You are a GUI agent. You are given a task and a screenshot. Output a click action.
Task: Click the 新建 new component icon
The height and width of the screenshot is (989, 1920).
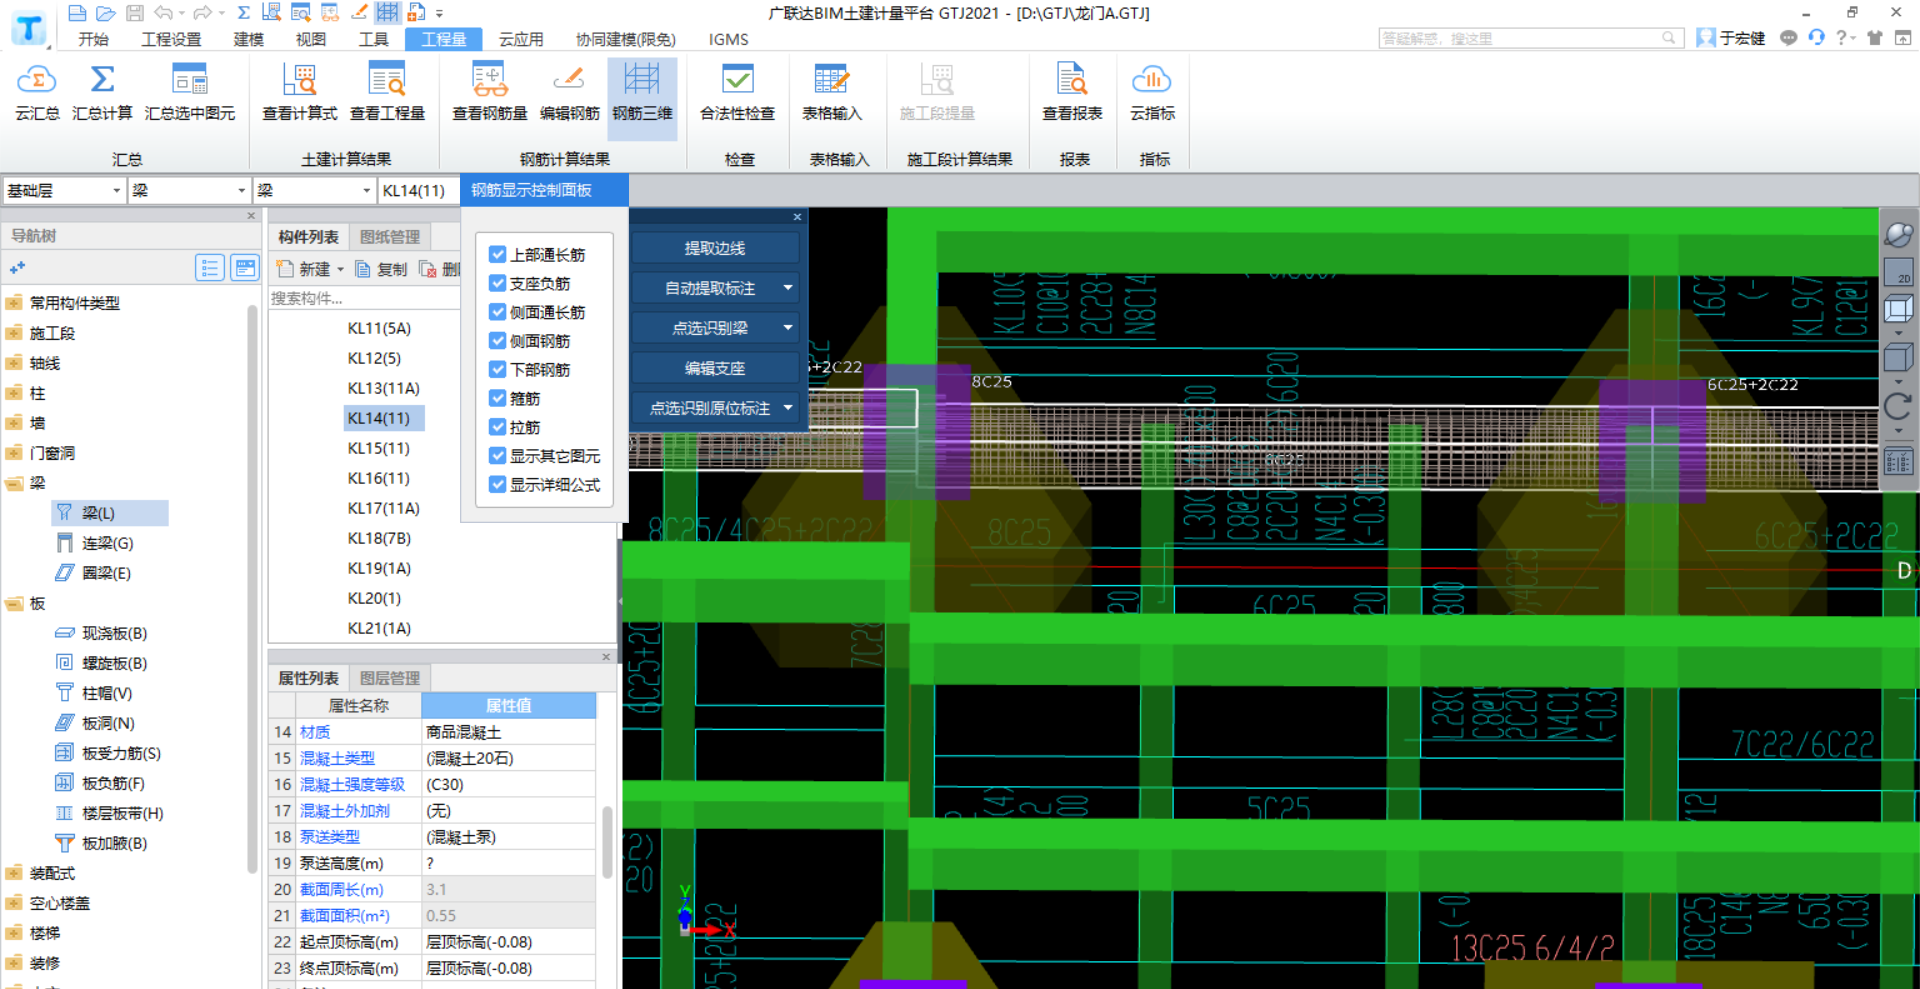click(285, 269)
